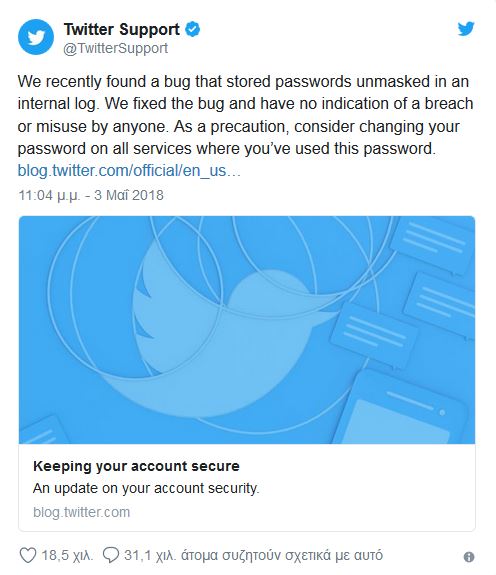Open the tweet info icon at the bottom right
The width and height of the screenshot is (496, 575).
point(469,557)
